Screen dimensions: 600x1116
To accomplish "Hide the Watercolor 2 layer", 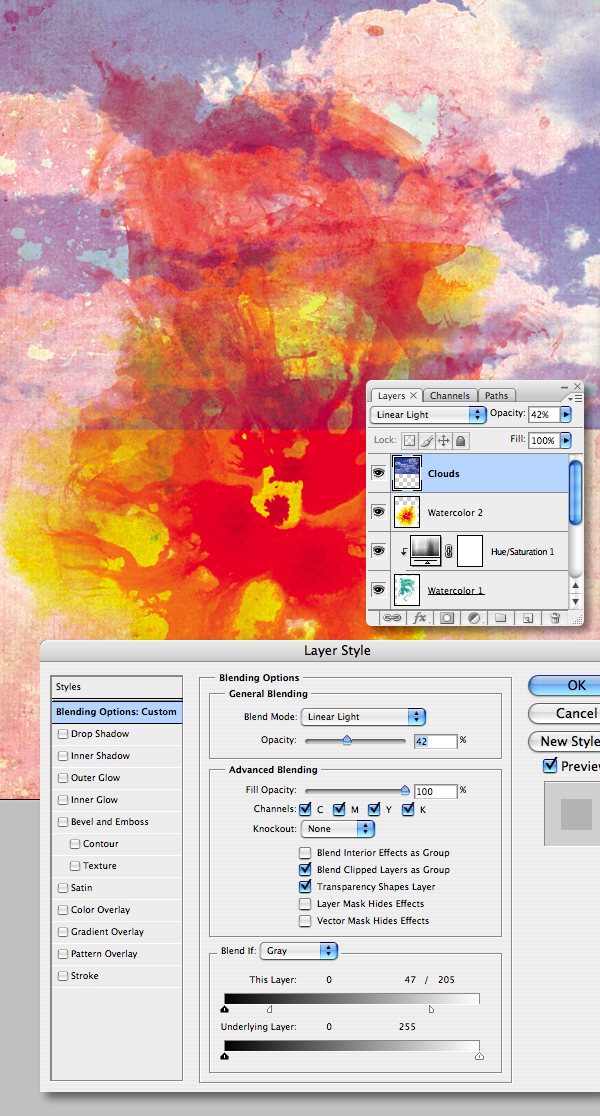I will tap(379, 512).
